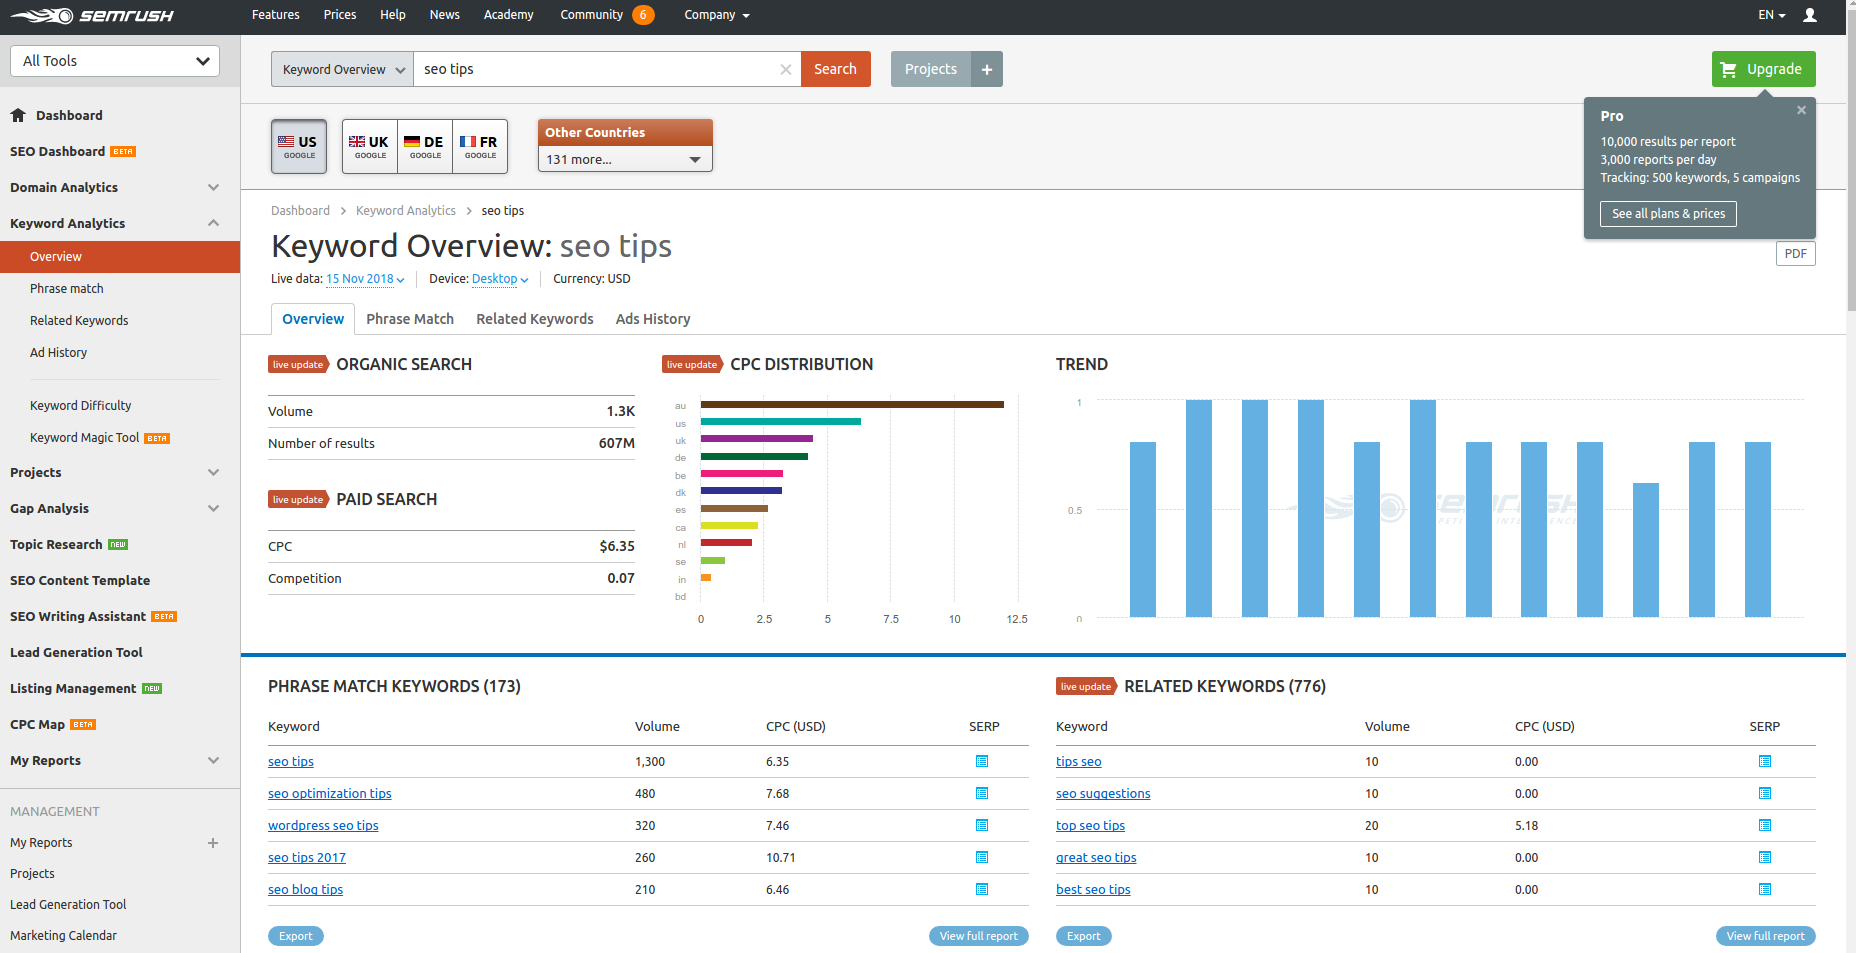1856x953 pixels.
Task: Switch to Related Keywords tab
Action: tap(535, 319)
